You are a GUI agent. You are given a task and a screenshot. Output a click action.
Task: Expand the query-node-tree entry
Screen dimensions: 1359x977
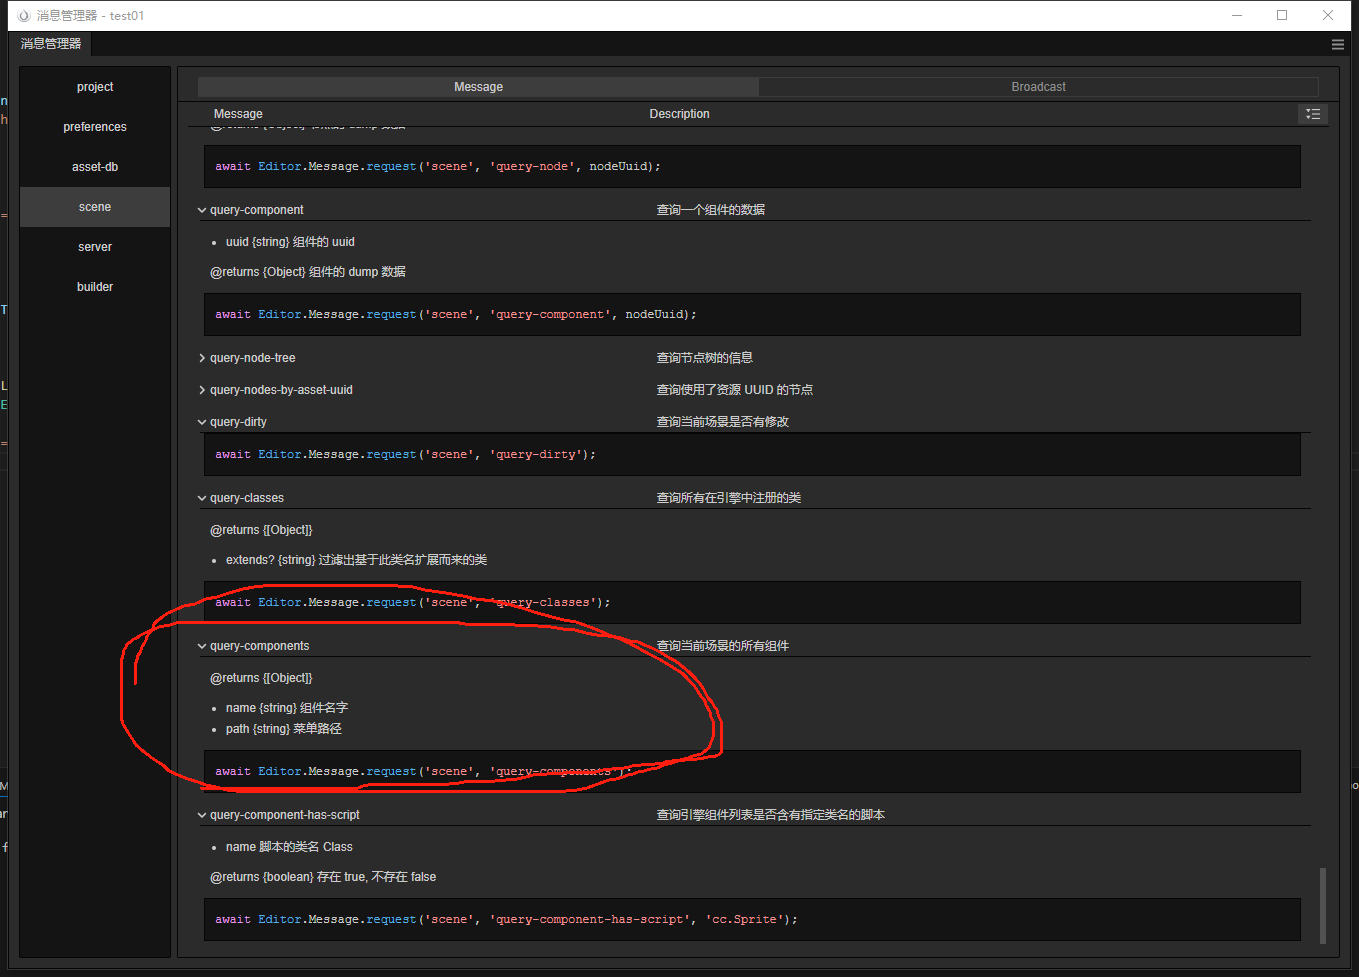pyautogui.click(x=202, y=358)
